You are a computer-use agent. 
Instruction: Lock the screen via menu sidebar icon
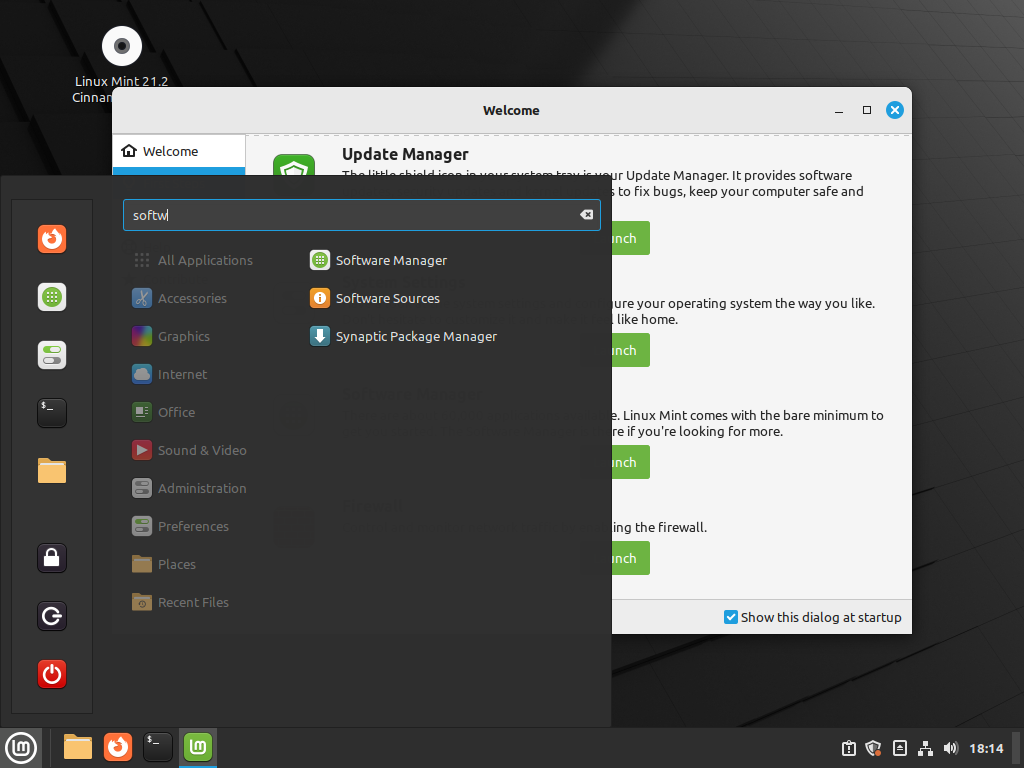pos(51,557)
